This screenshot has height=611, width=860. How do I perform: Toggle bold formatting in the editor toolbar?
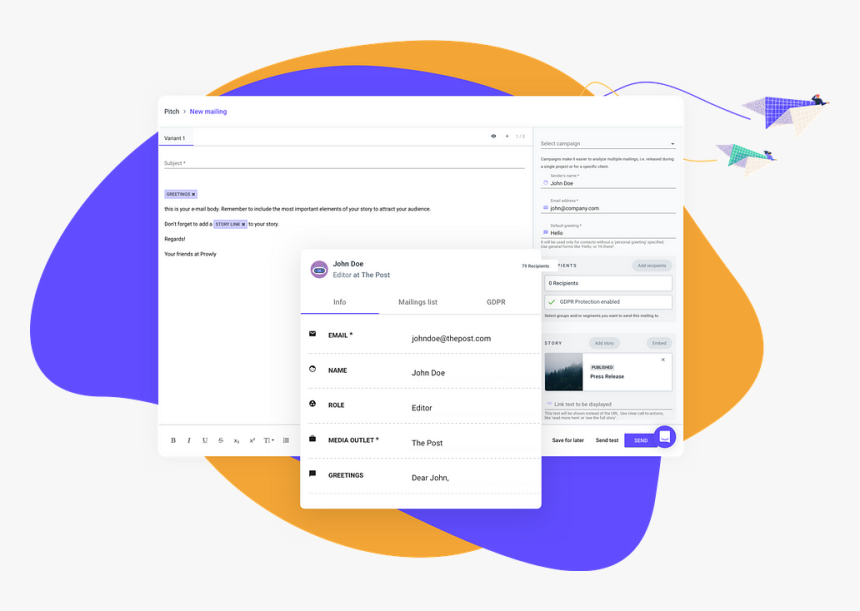tap(173, 440)
